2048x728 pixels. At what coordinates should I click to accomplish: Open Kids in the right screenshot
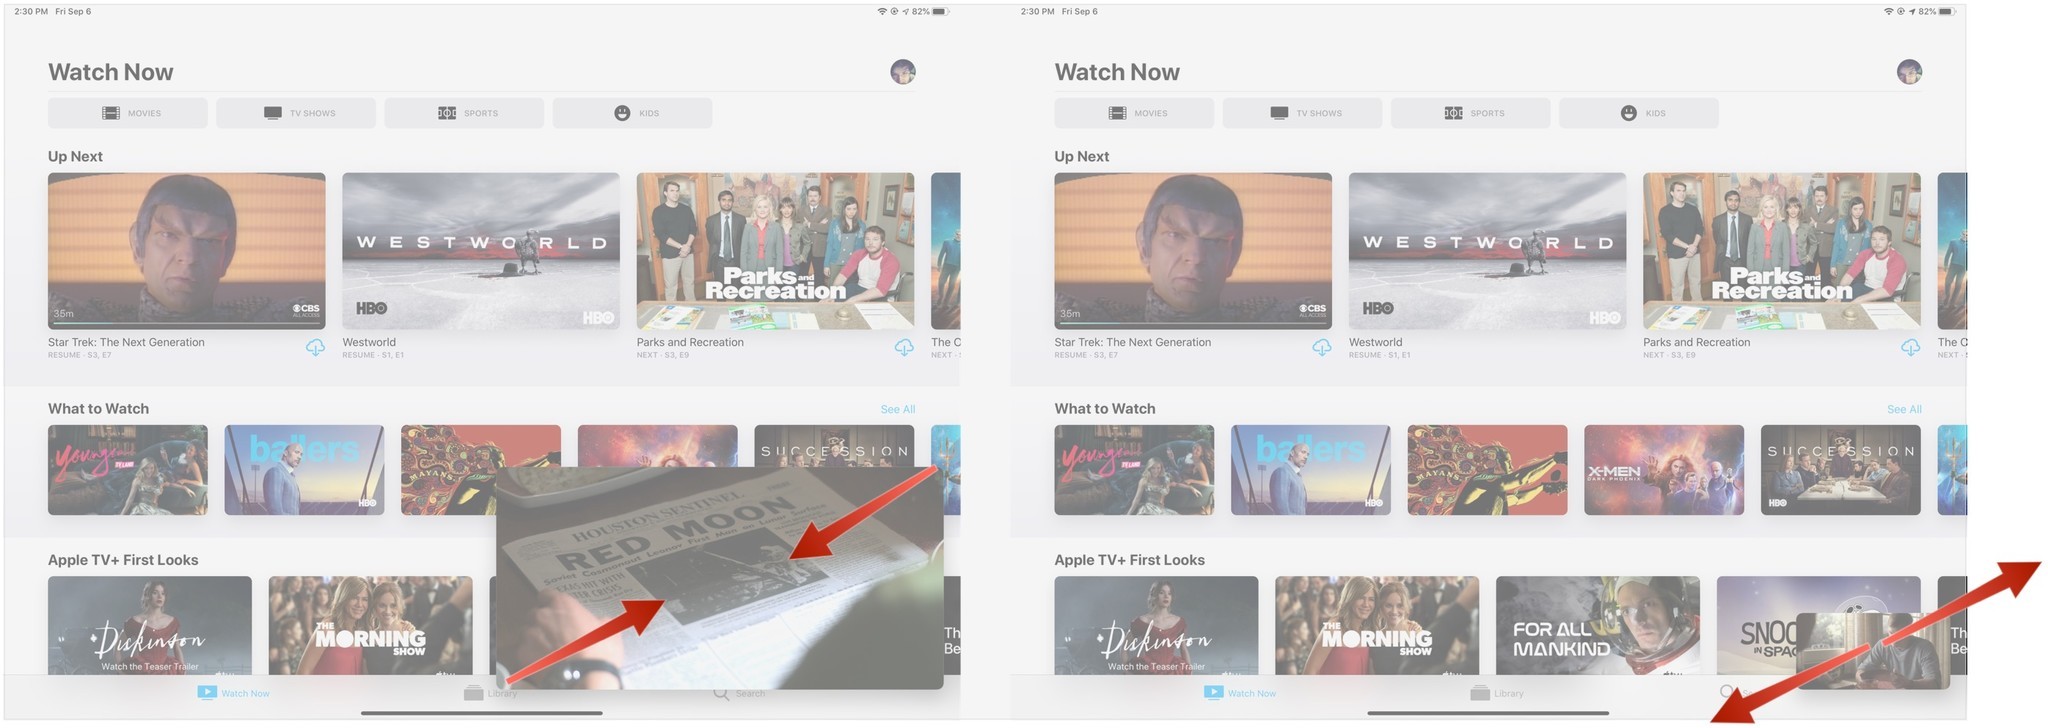pos(1638,113)
